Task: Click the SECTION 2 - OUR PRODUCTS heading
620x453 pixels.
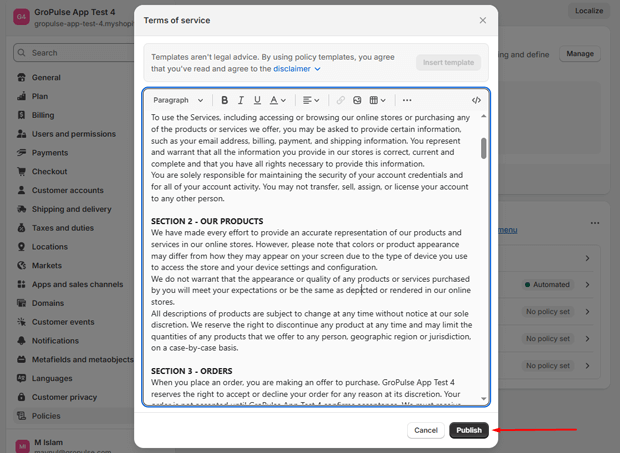Action: point(207,221)
